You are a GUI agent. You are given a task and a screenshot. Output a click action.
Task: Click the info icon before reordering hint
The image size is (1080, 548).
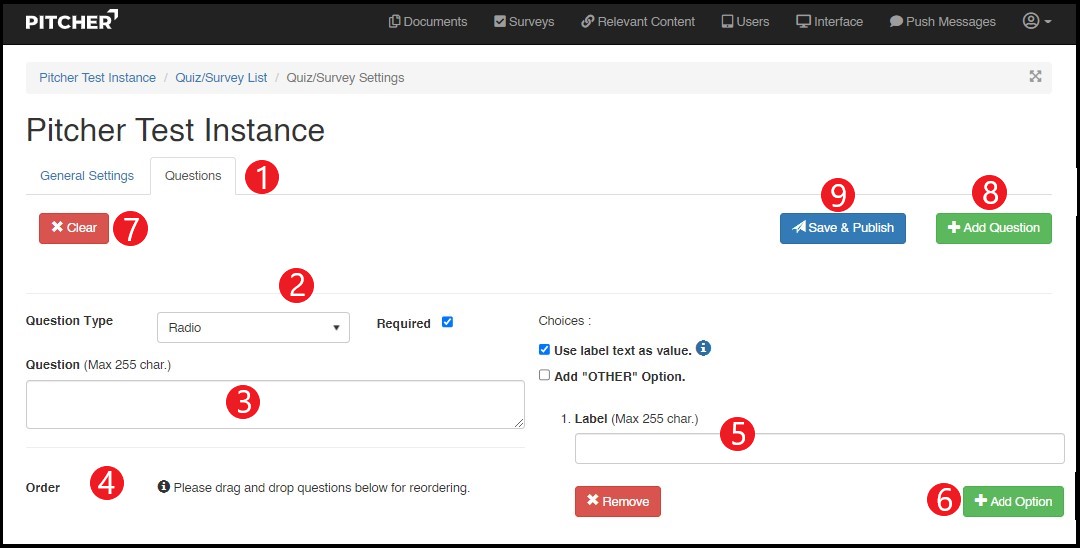tap(164, 488)
